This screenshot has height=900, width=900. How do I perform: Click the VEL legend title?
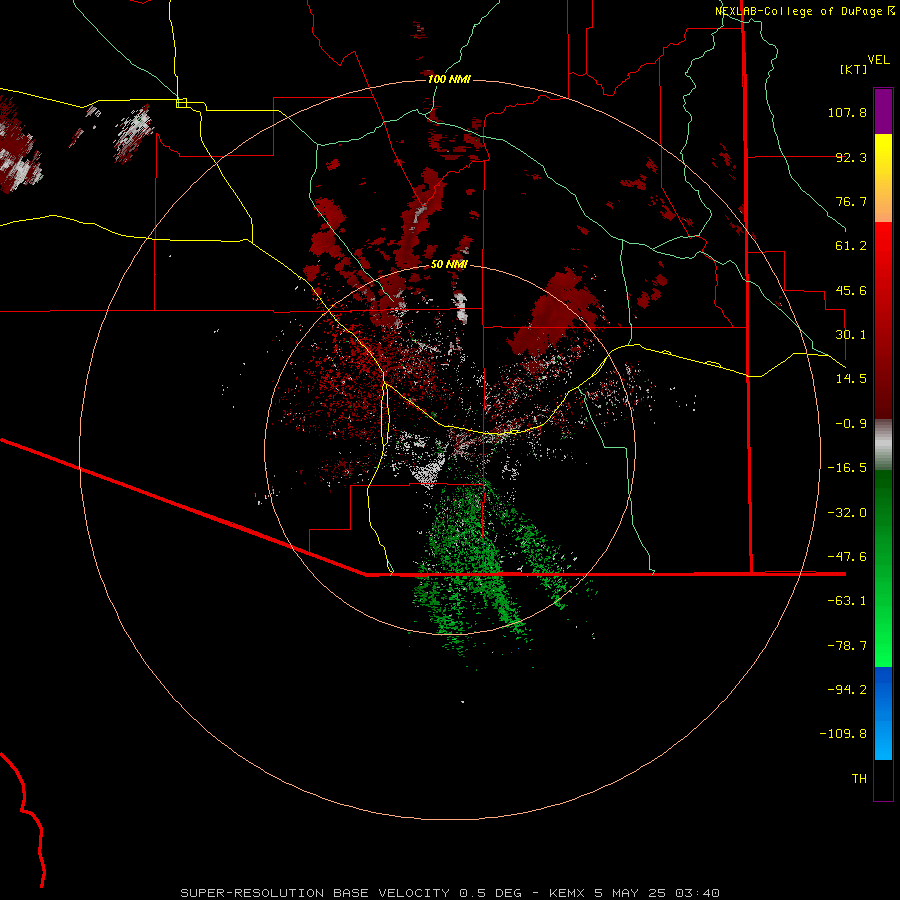[878, 60]
